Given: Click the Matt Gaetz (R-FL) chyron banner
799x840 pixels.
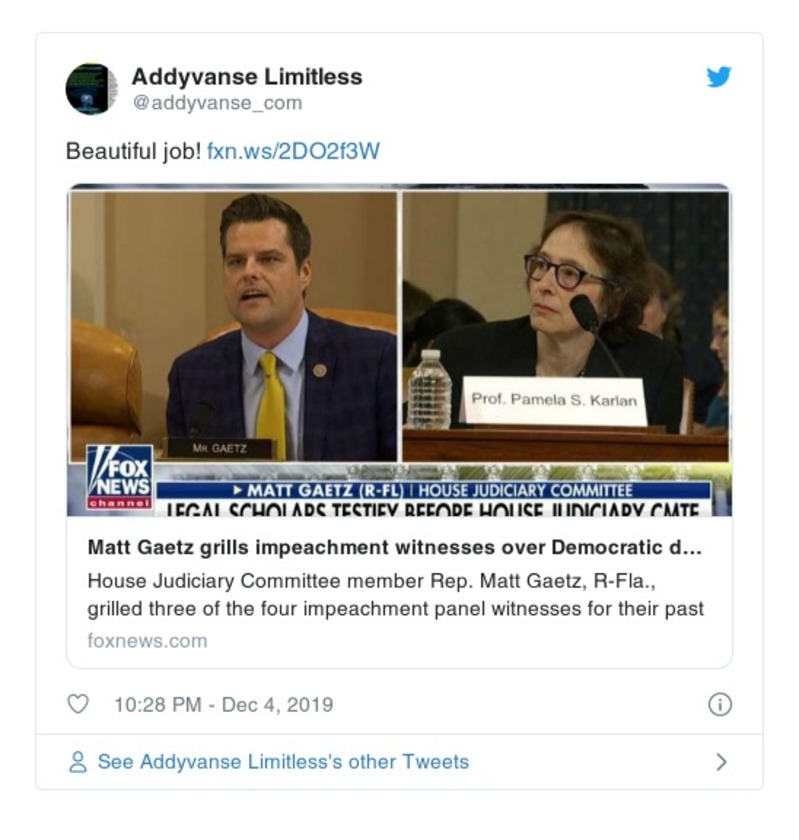Looking at the screenshot, I should point(434,490).
